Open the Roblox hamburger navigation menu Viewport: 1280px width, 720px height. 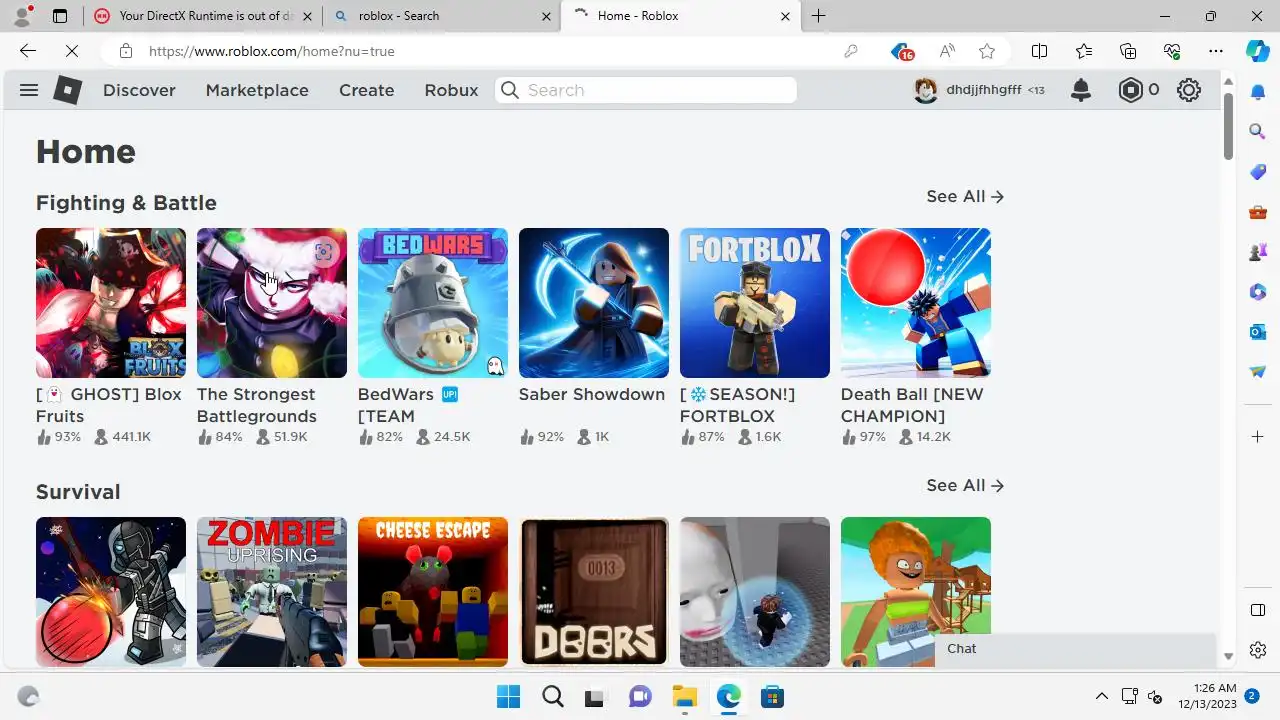click(x=29, y=90)
